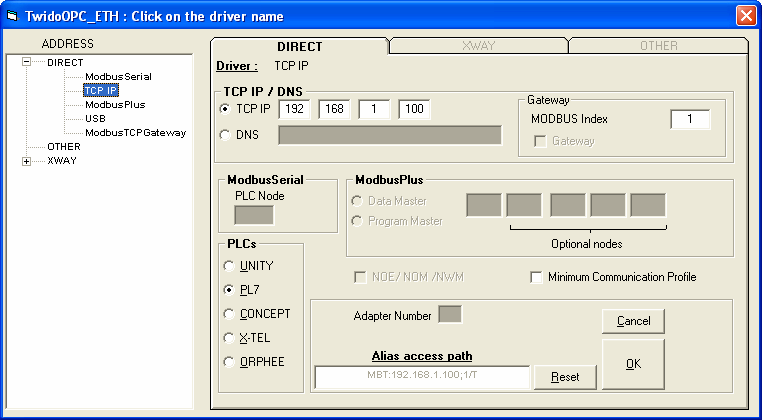Select ModbusTCPGateway driver in tree

tap(136, 133)
